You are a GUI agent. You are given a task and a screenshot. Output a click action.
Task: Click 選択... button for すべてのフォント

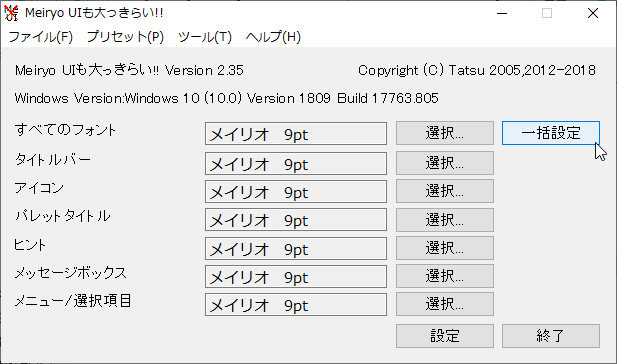pyautogui.click(x=445, y=133)
